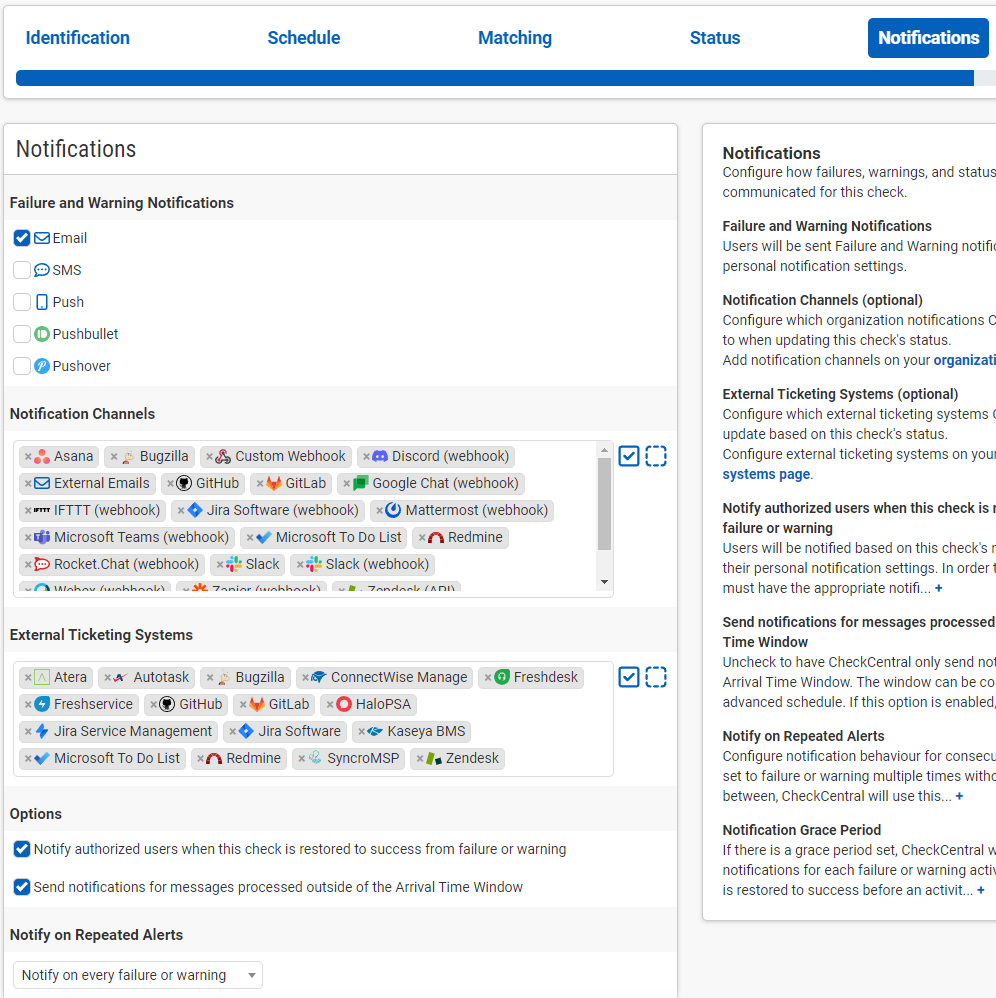Screen dimensions: 996x998
Task: Select all External Ticketing Systems icon
Action: tap(629, 677)
